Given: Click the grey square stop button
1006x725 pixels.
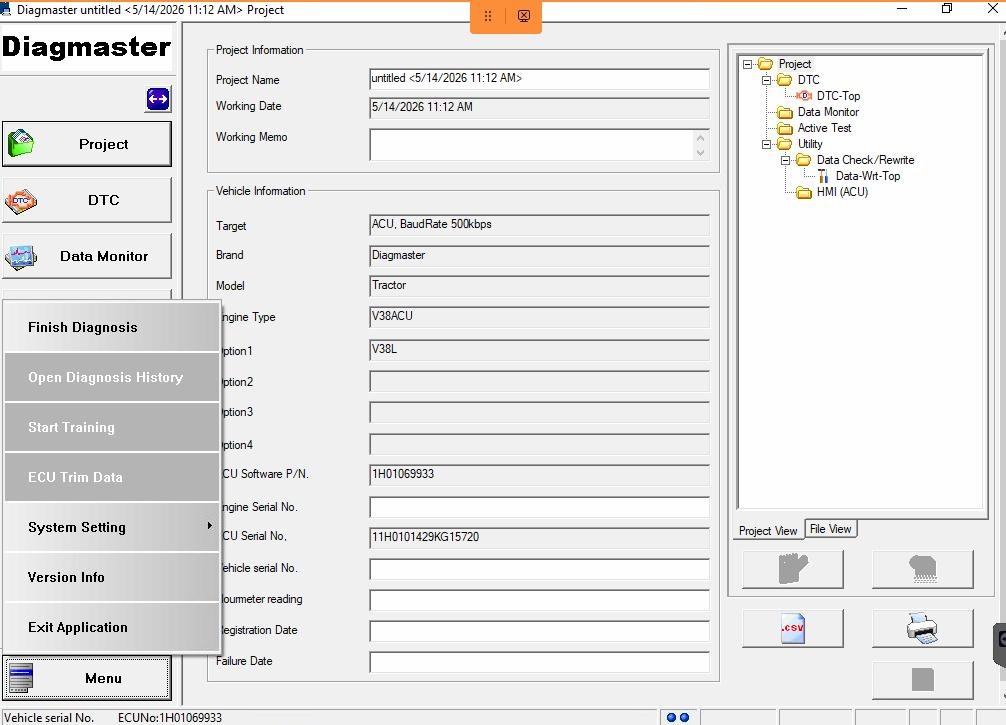Looking at the screenshot, I should pos(923,680).
